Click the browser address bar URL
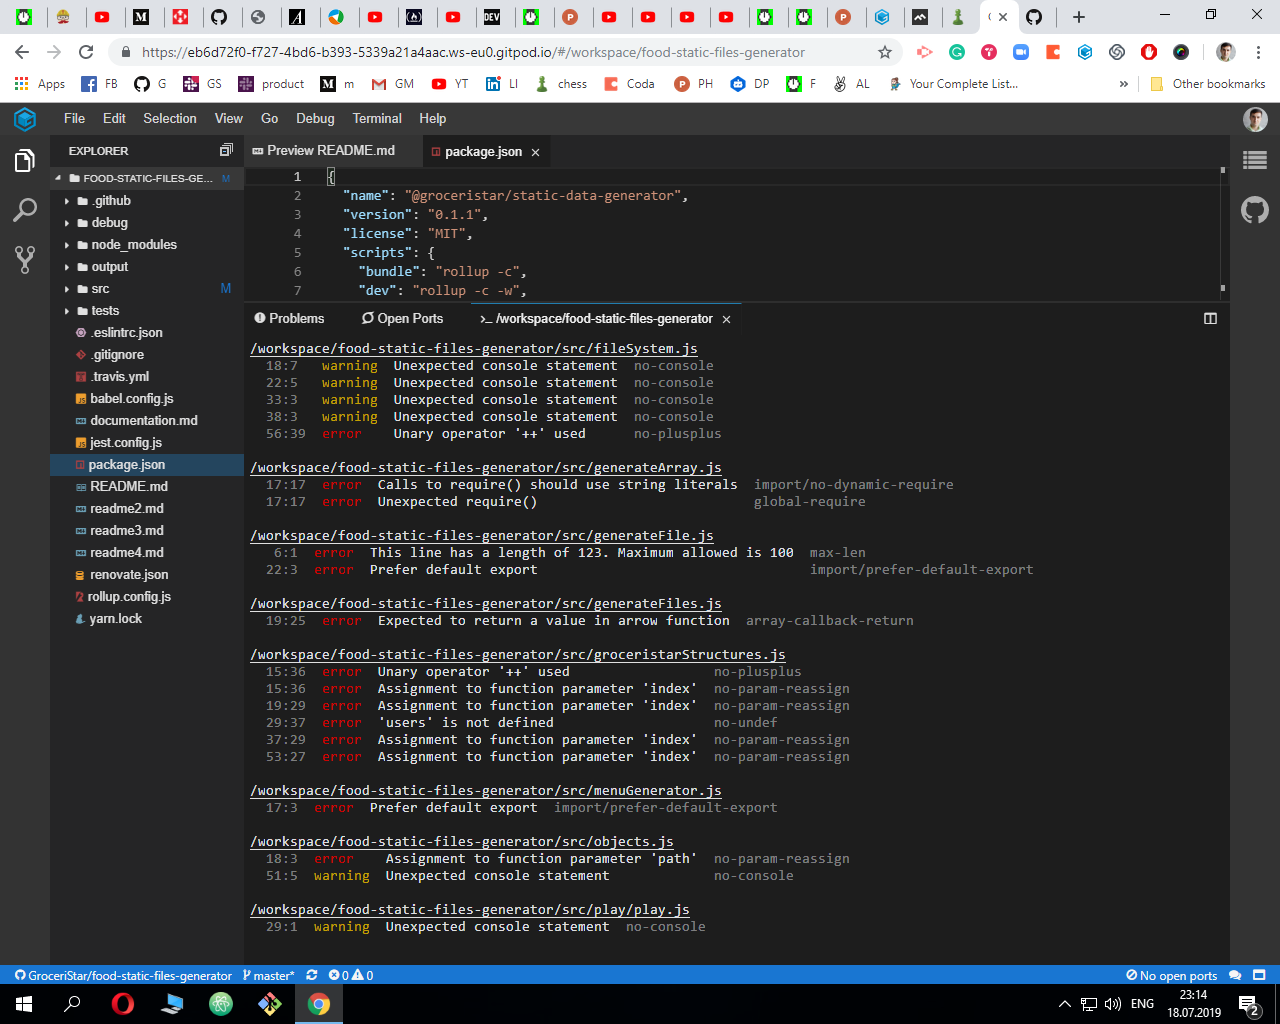 pyautogui.click(x=473, y=52)
